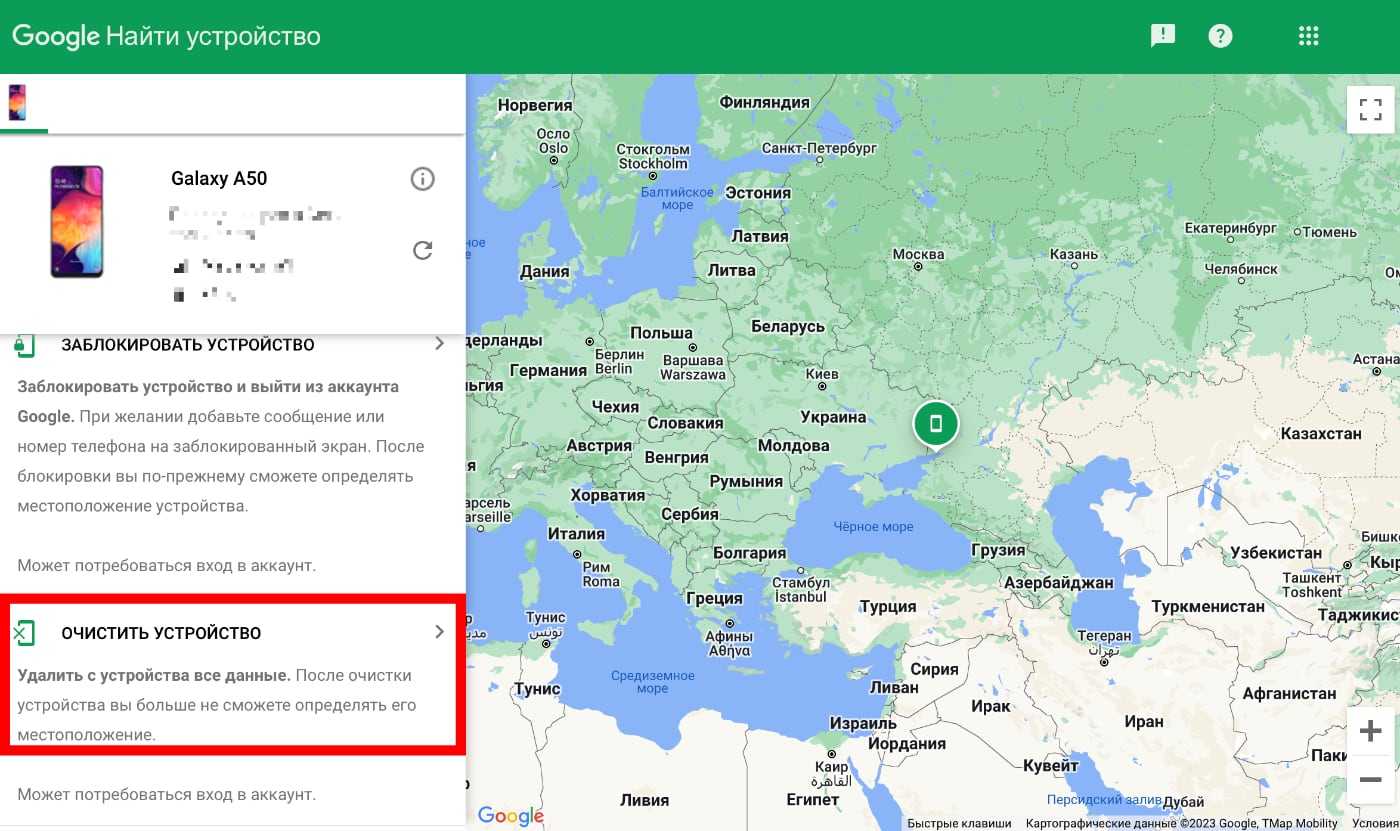This screenshot has width=1400, height=831.
Task: Click the Google logo on the map
Action: (510, 815)
